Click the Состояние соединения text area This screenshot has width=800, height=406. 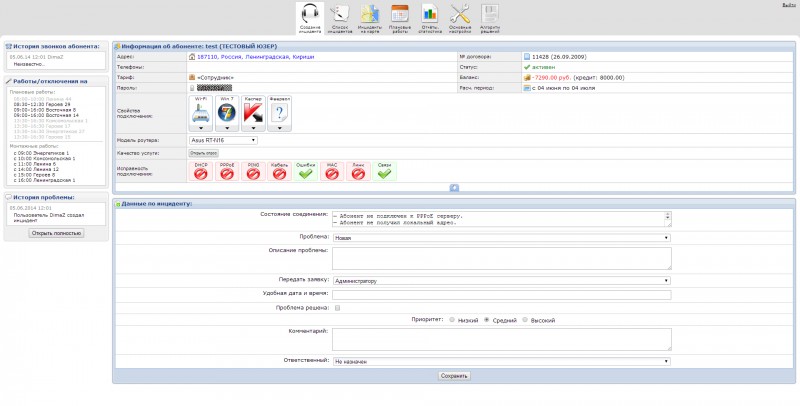coord(502,219)
